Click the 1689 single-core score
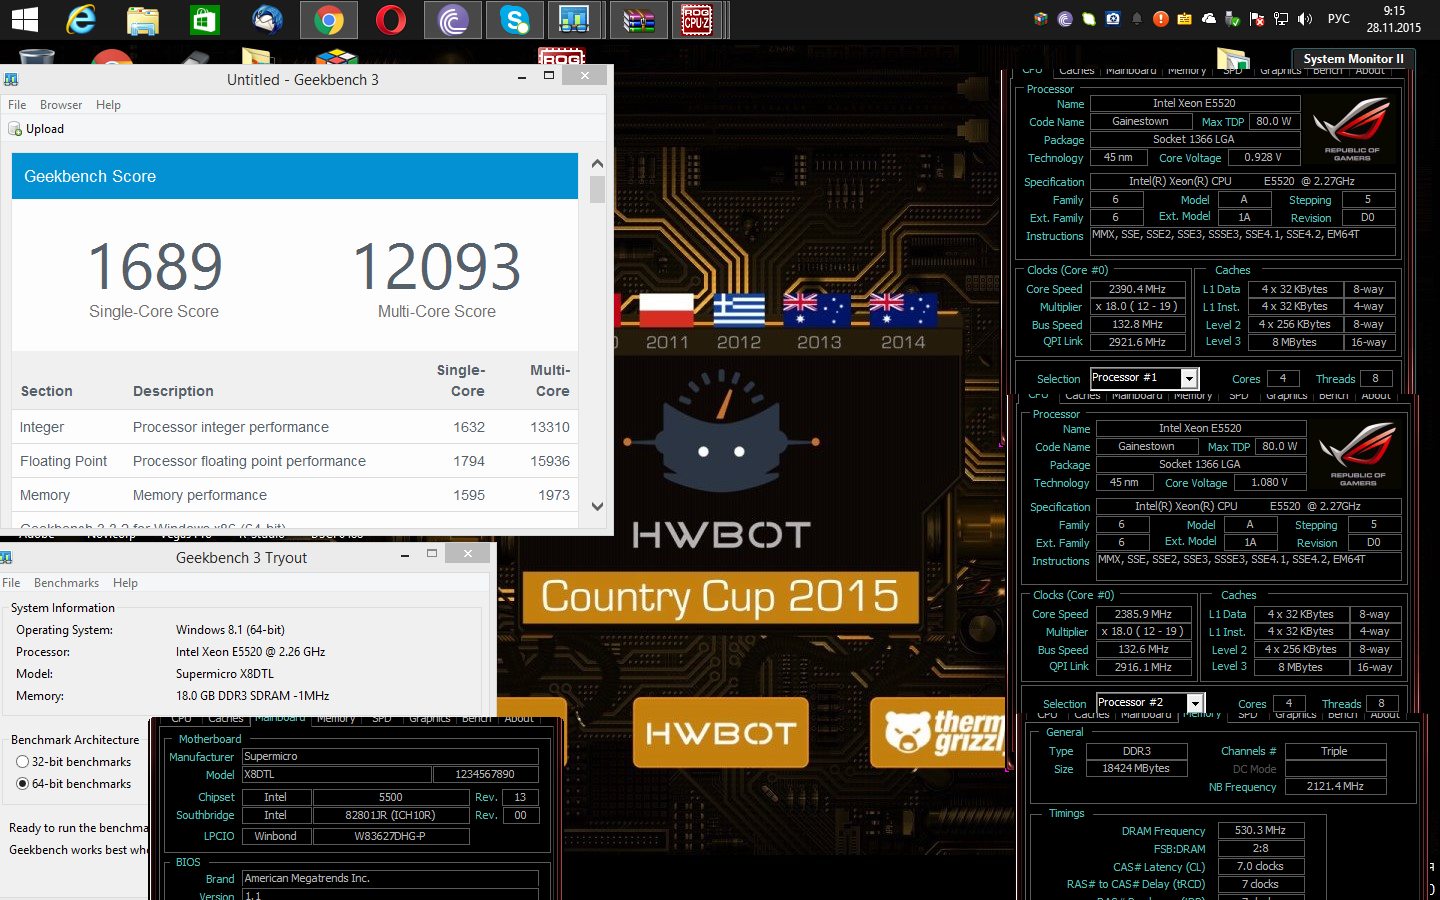 click(155, 267)
